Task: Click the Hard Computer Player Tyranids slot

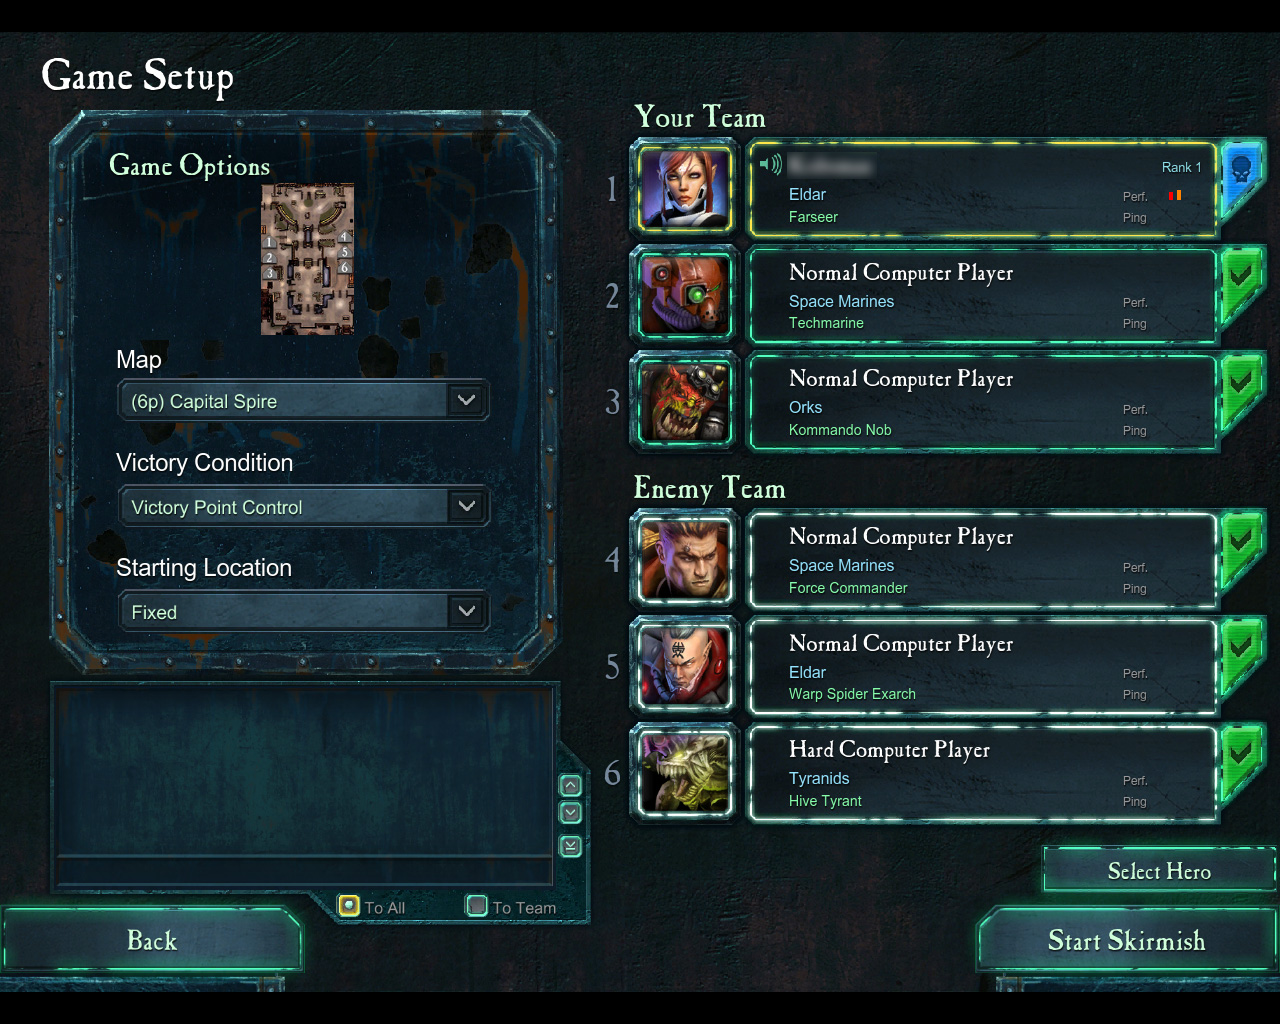Action: [x=982, y=773]
